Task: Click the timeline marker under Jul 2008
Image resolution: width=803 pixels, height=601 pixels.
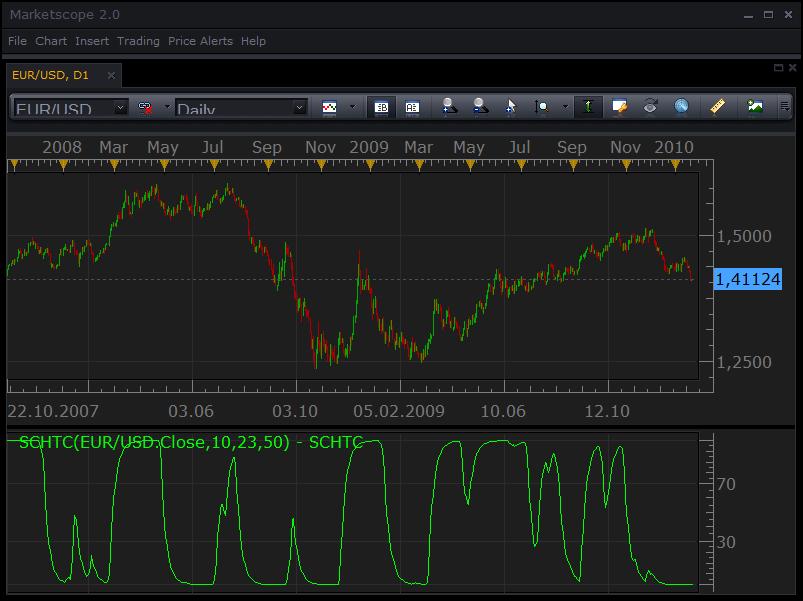Action: point(214,165)
